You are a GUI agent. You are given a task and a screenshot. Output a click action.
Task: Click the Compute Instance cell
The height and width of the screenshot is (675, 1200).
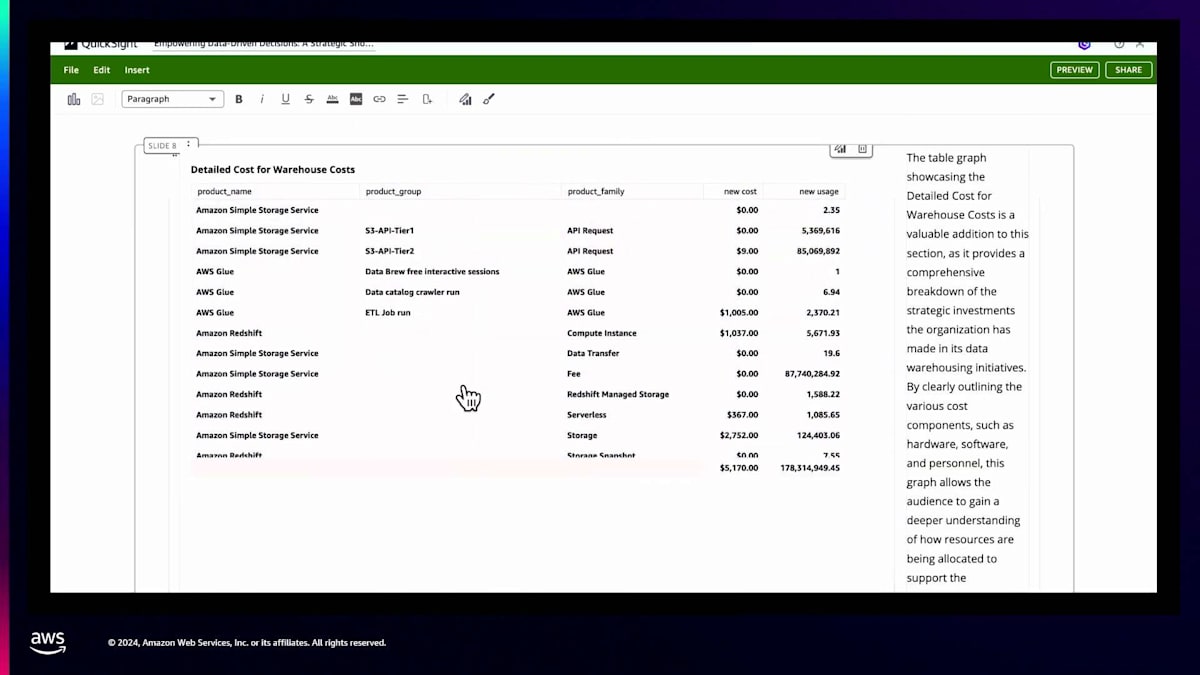coord(602,333)
